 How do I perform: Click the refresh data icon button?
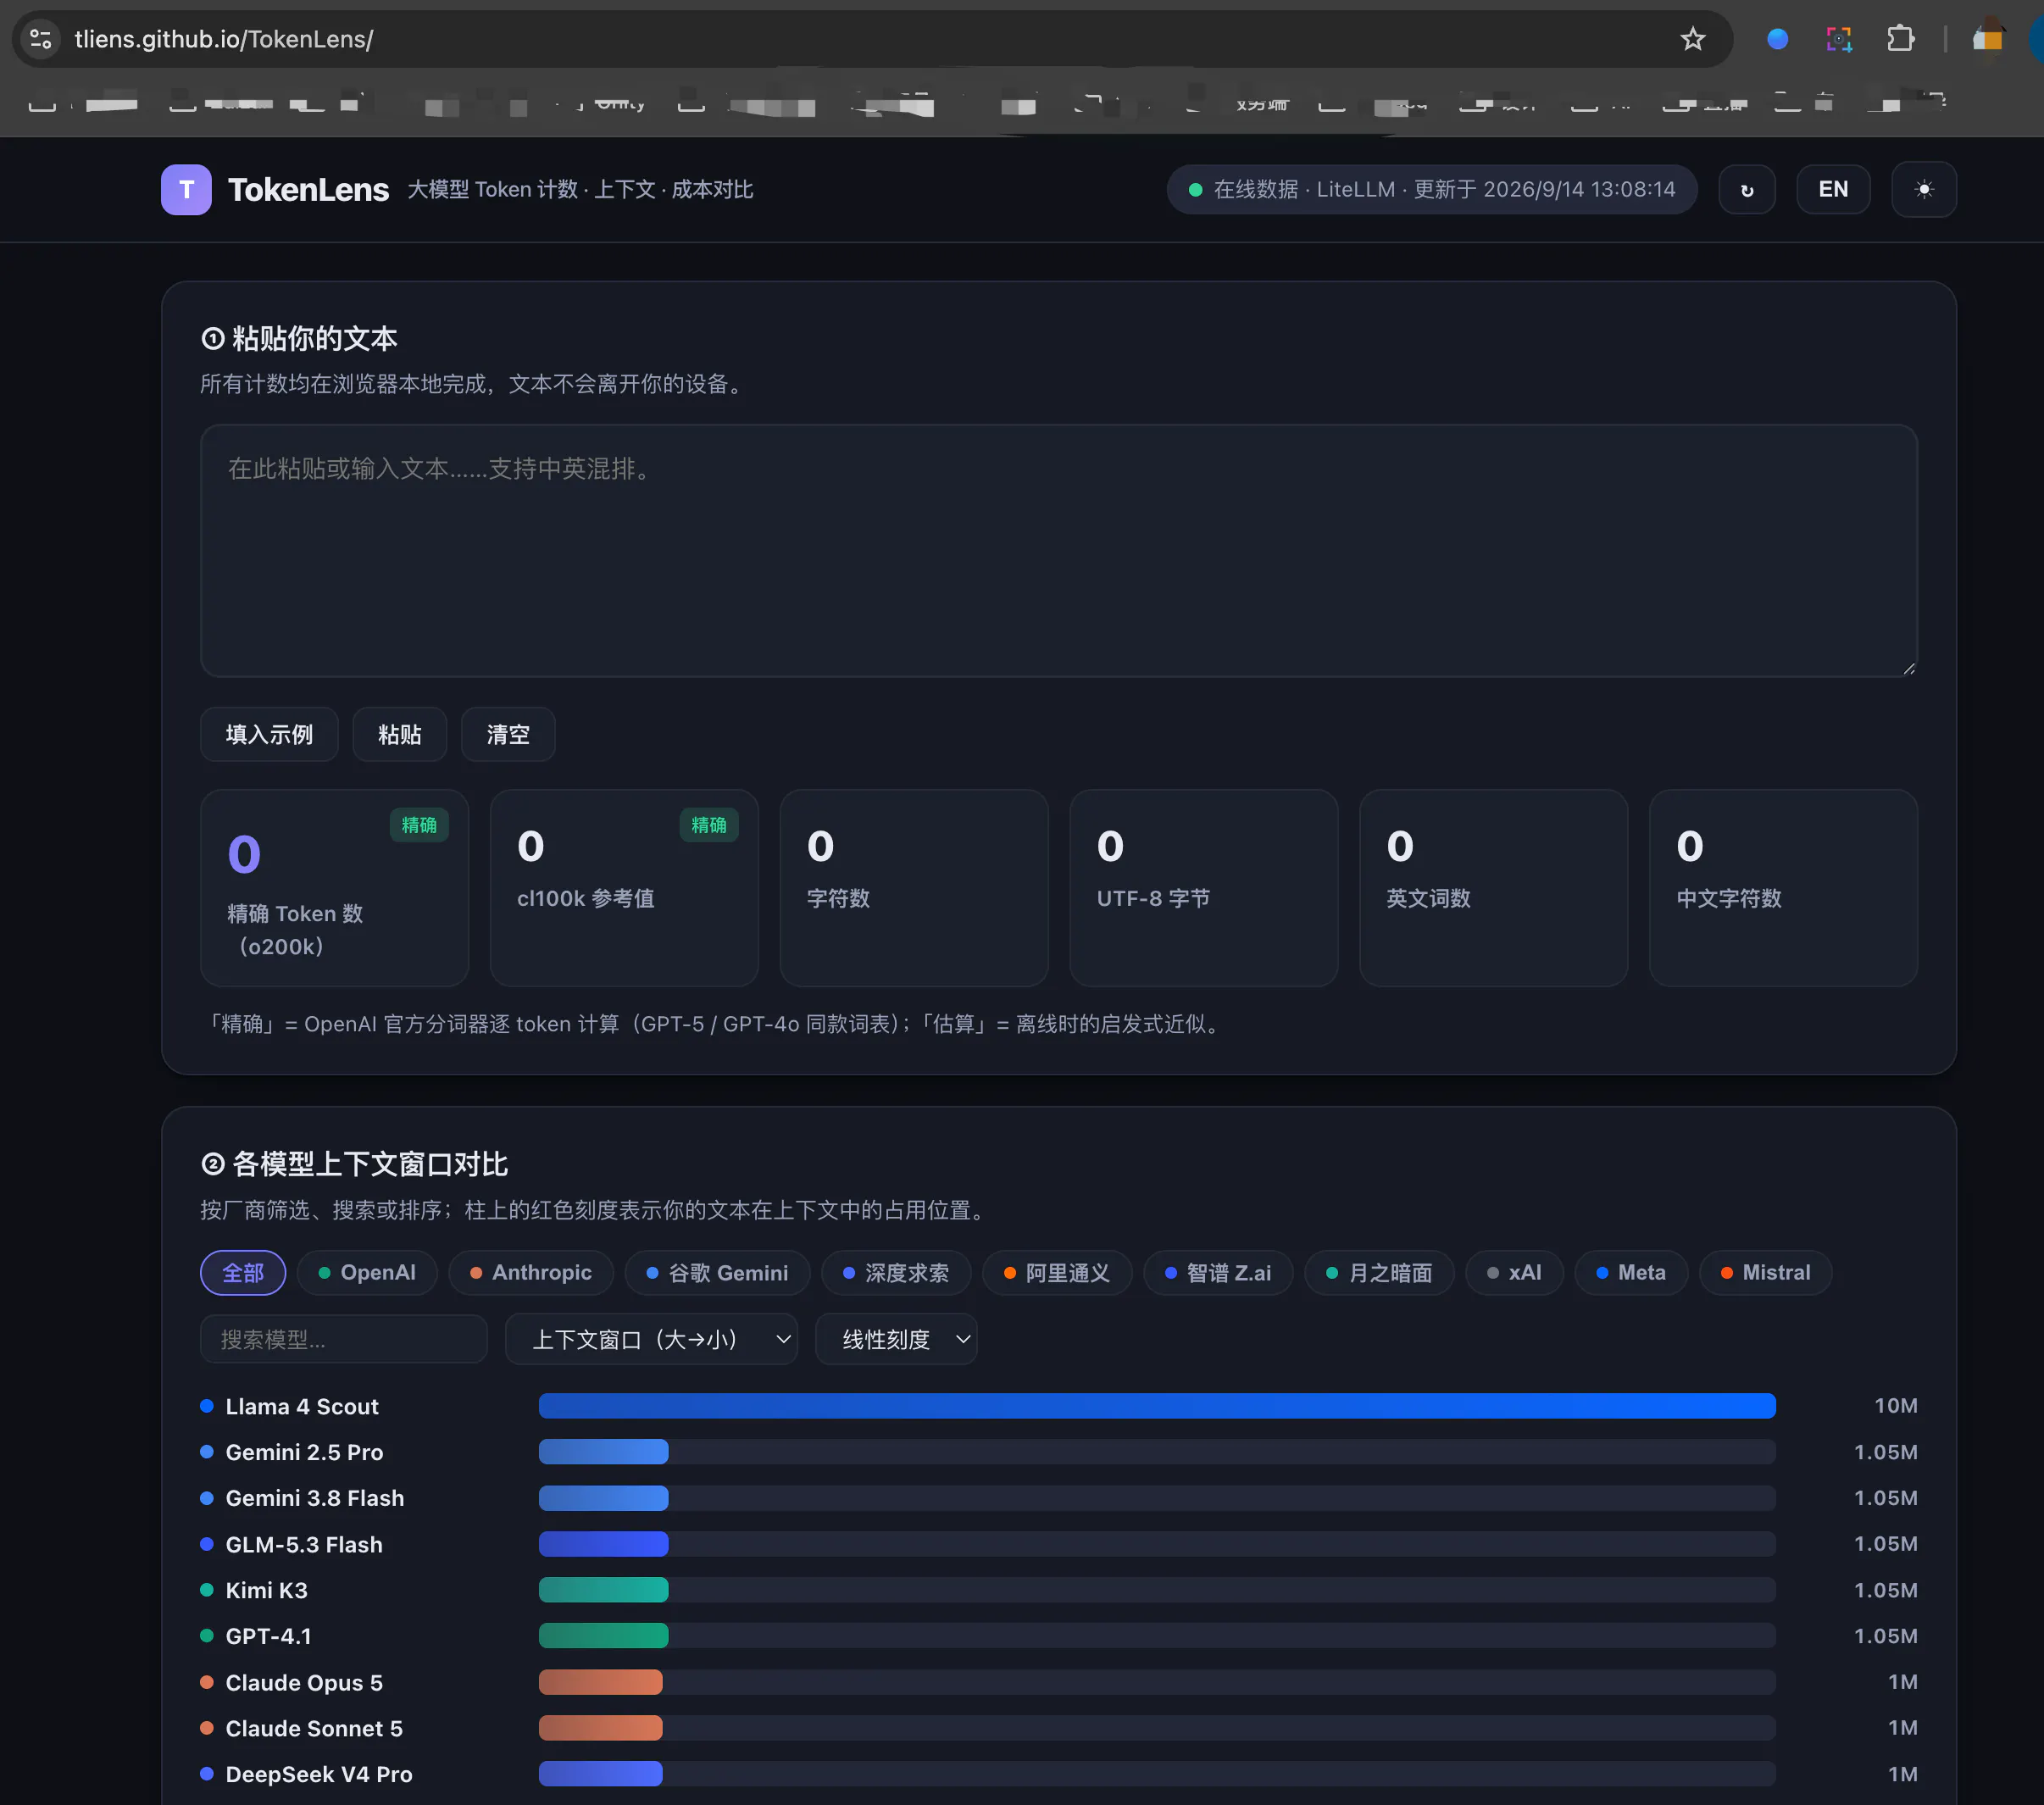(x=1747, y=190)
